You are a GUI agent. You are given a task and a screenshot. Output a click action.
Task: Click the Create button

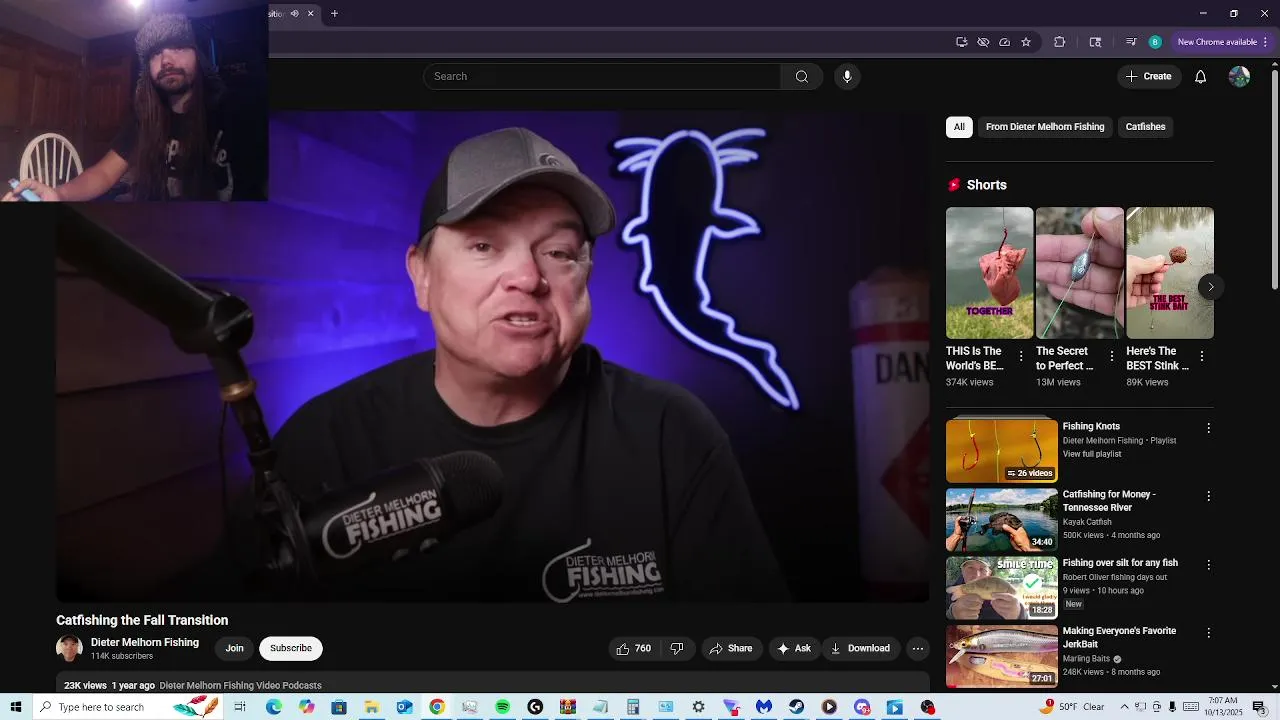(x=1148, y=77)
